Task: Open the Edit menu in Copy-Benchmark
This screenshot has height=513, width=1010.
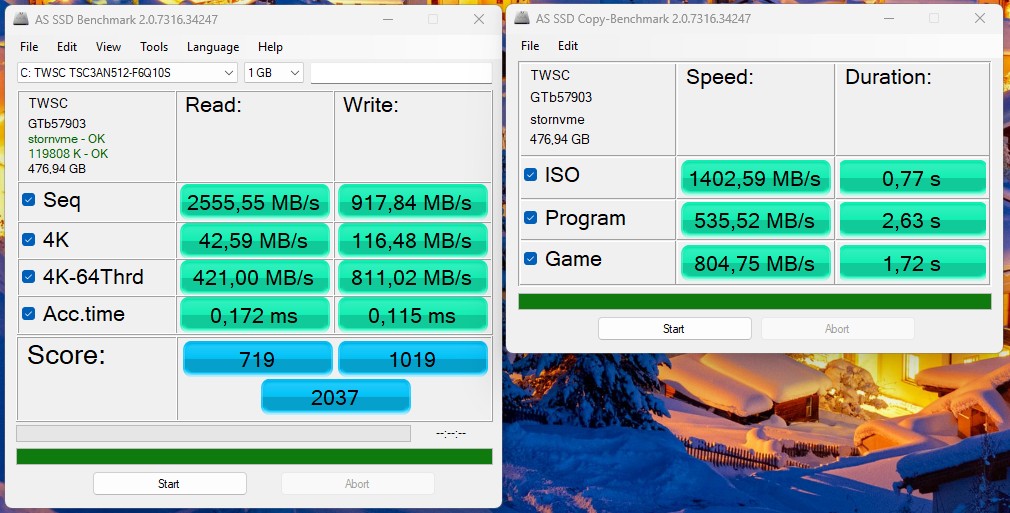Action: point(568,46)
